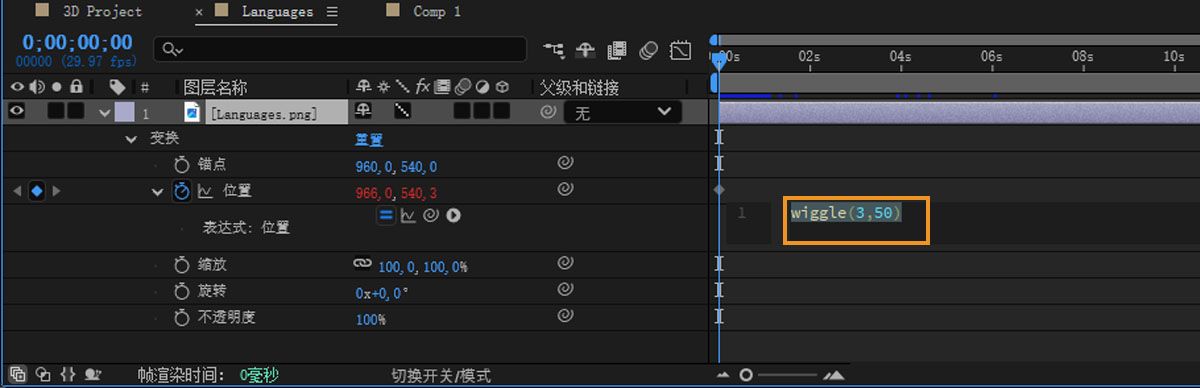Collapse the Languages.png layer twirl arrow
This screenshot has width=1200, height=388.
click(105, 113)
